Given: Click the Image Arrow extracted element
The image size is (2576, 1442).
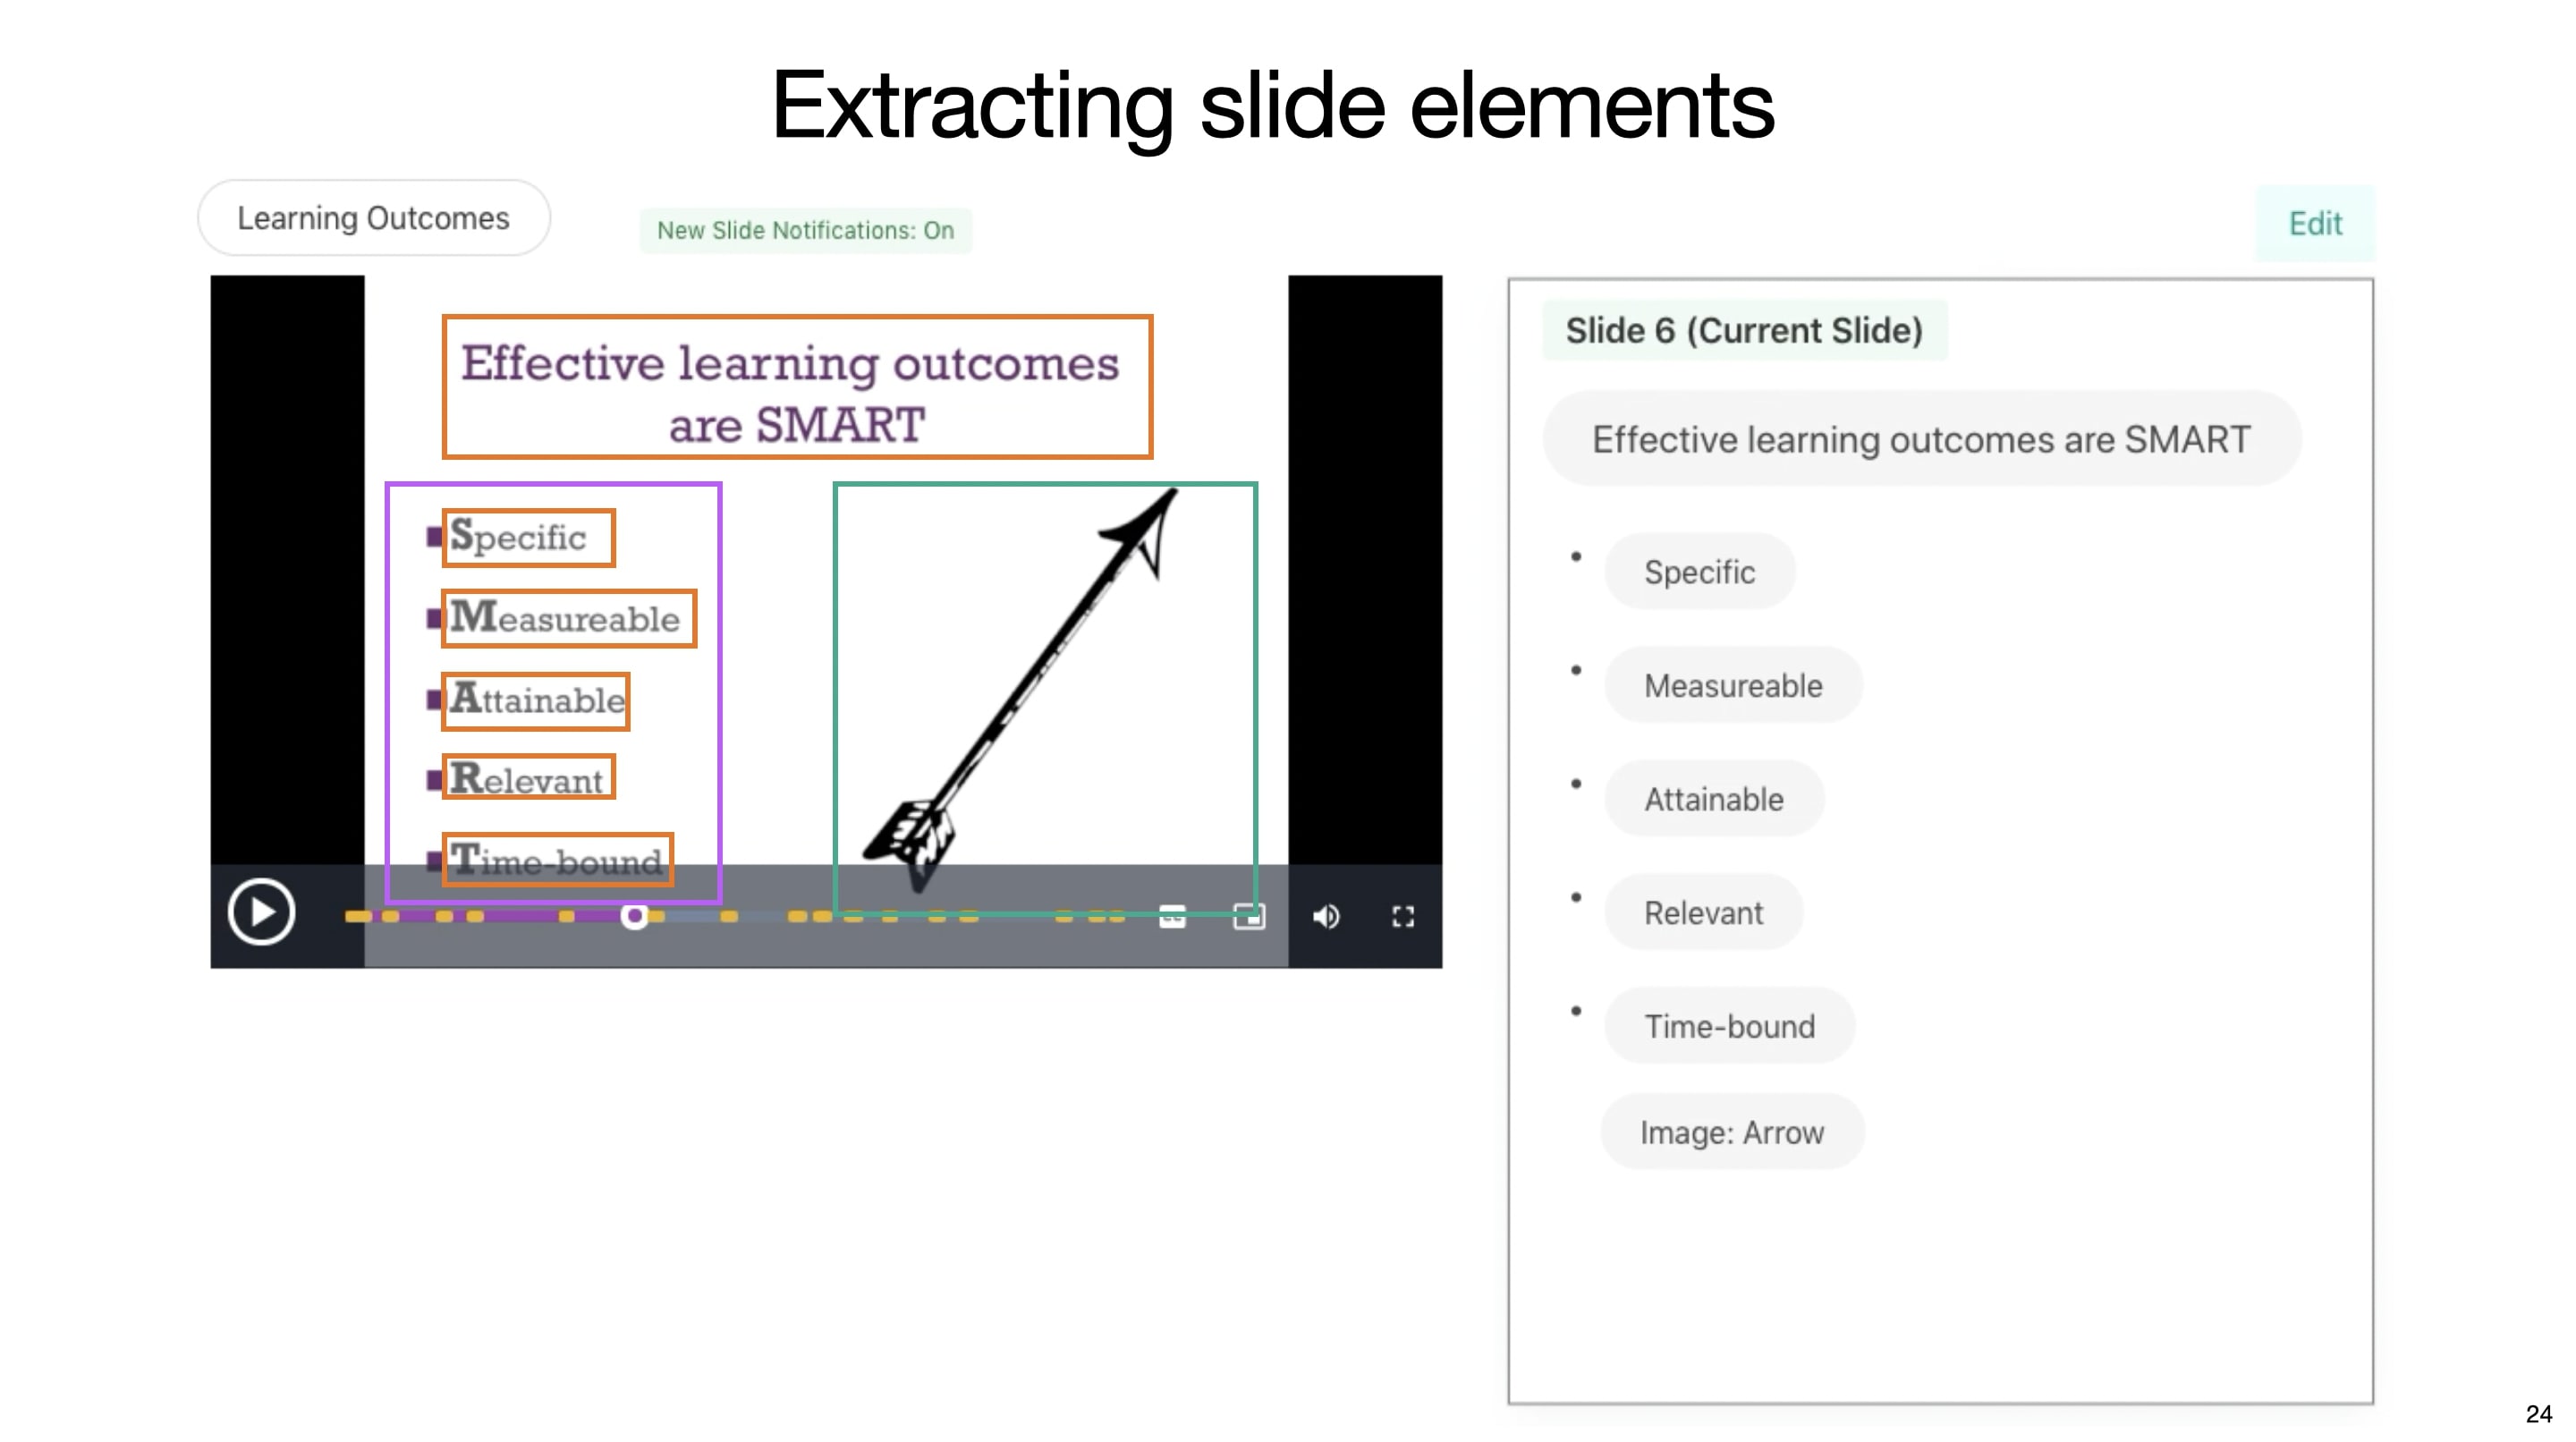Looking at the screenshot, I should pyautogui.click(x=1732, y=1132).
